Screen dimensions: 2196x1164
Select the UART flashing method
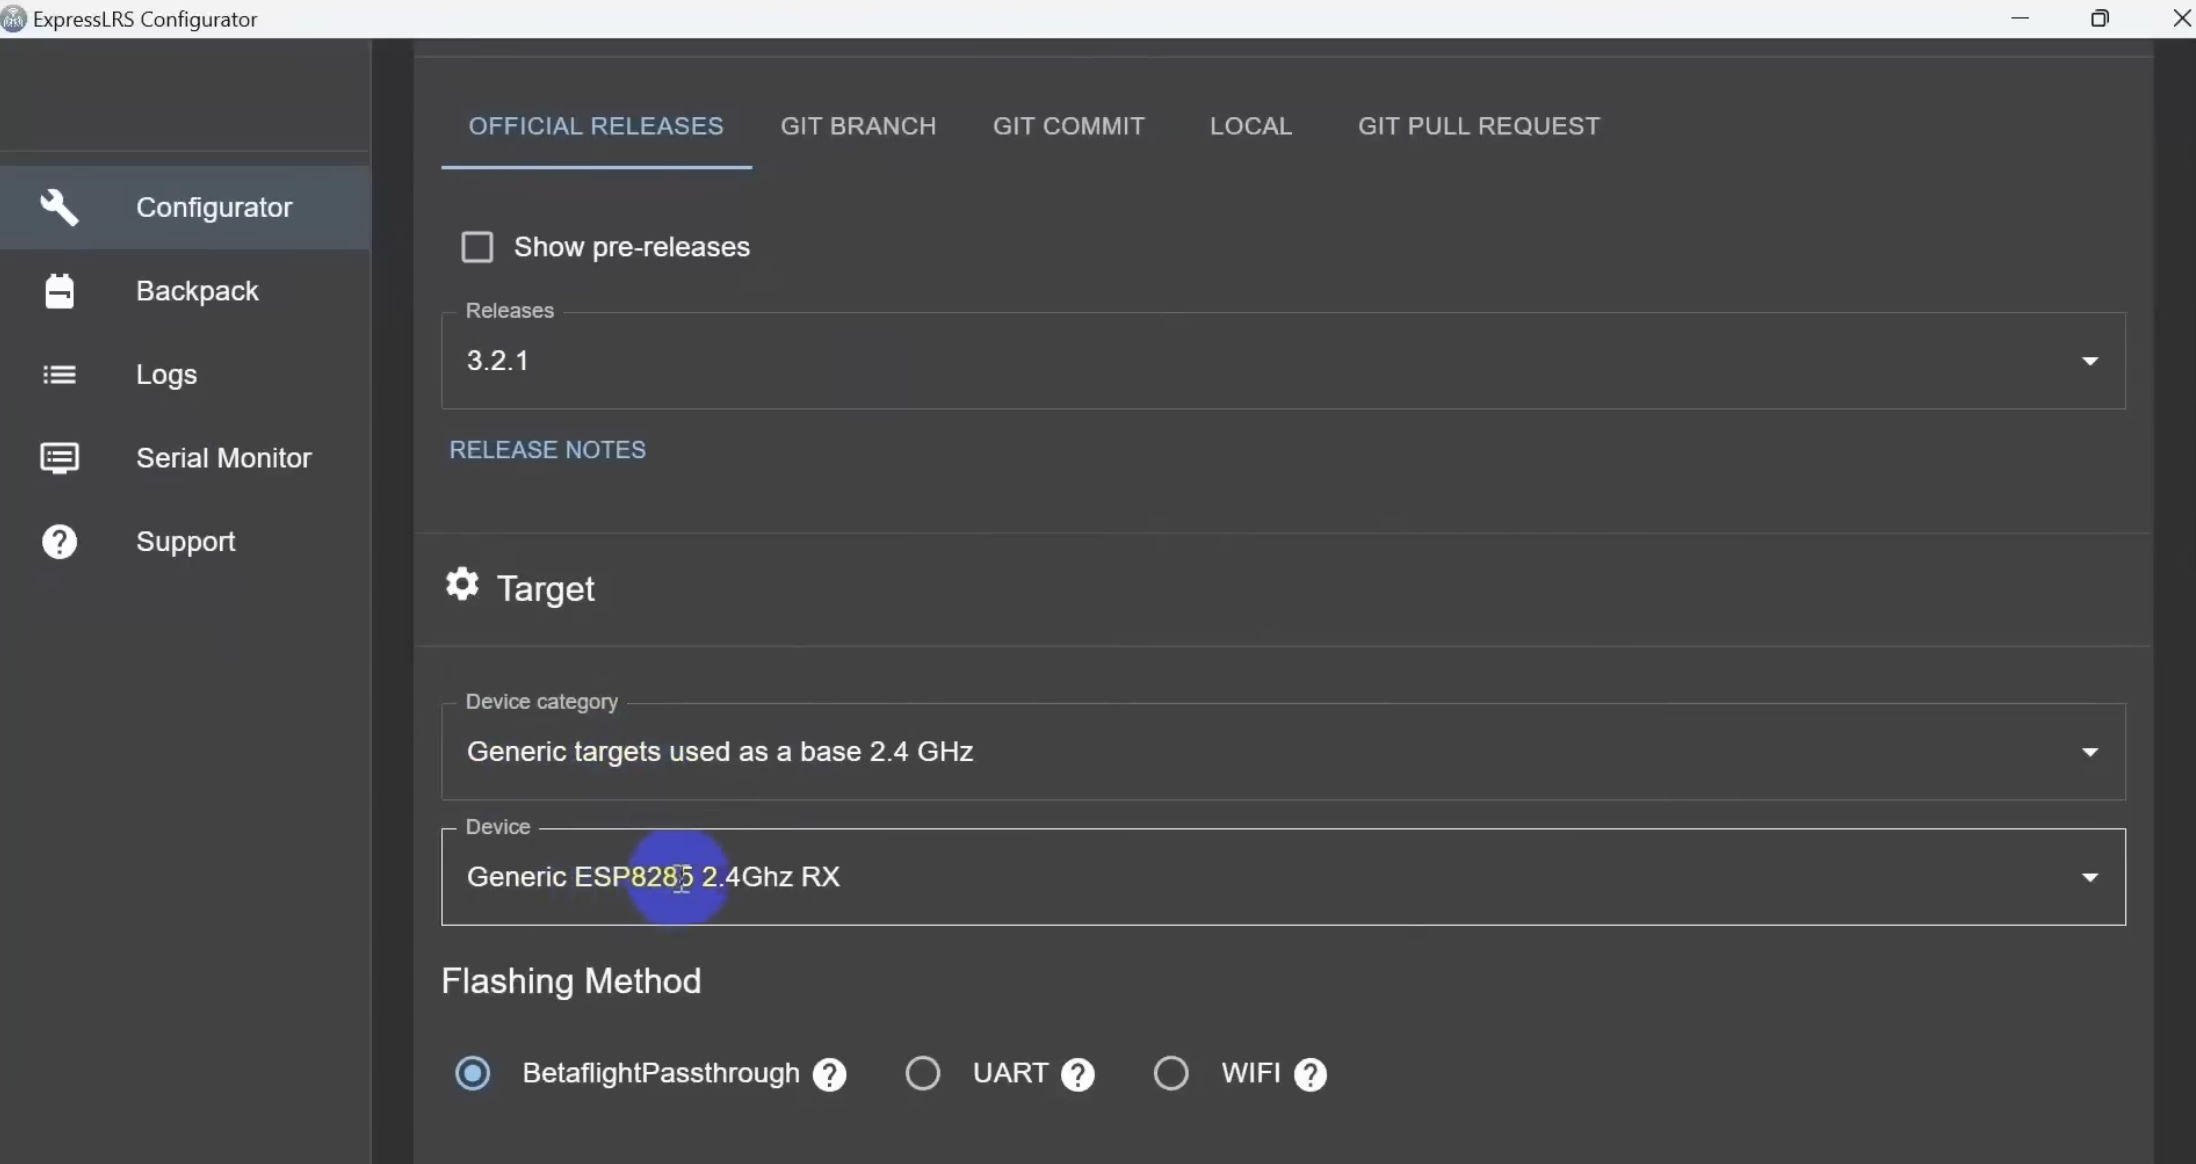922,1073
